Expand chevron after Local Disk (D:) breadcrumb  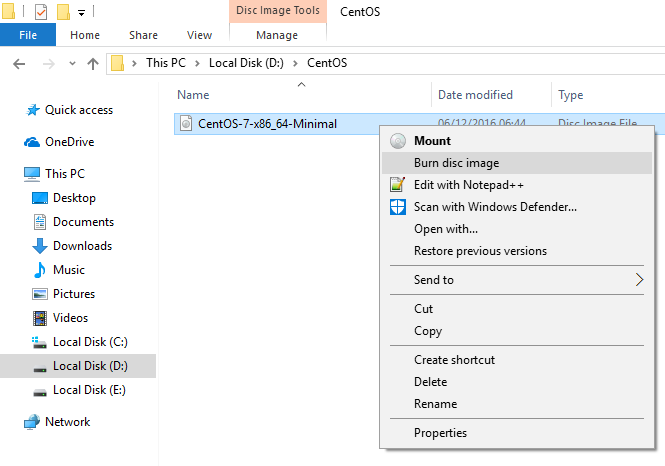pos(295,63)
